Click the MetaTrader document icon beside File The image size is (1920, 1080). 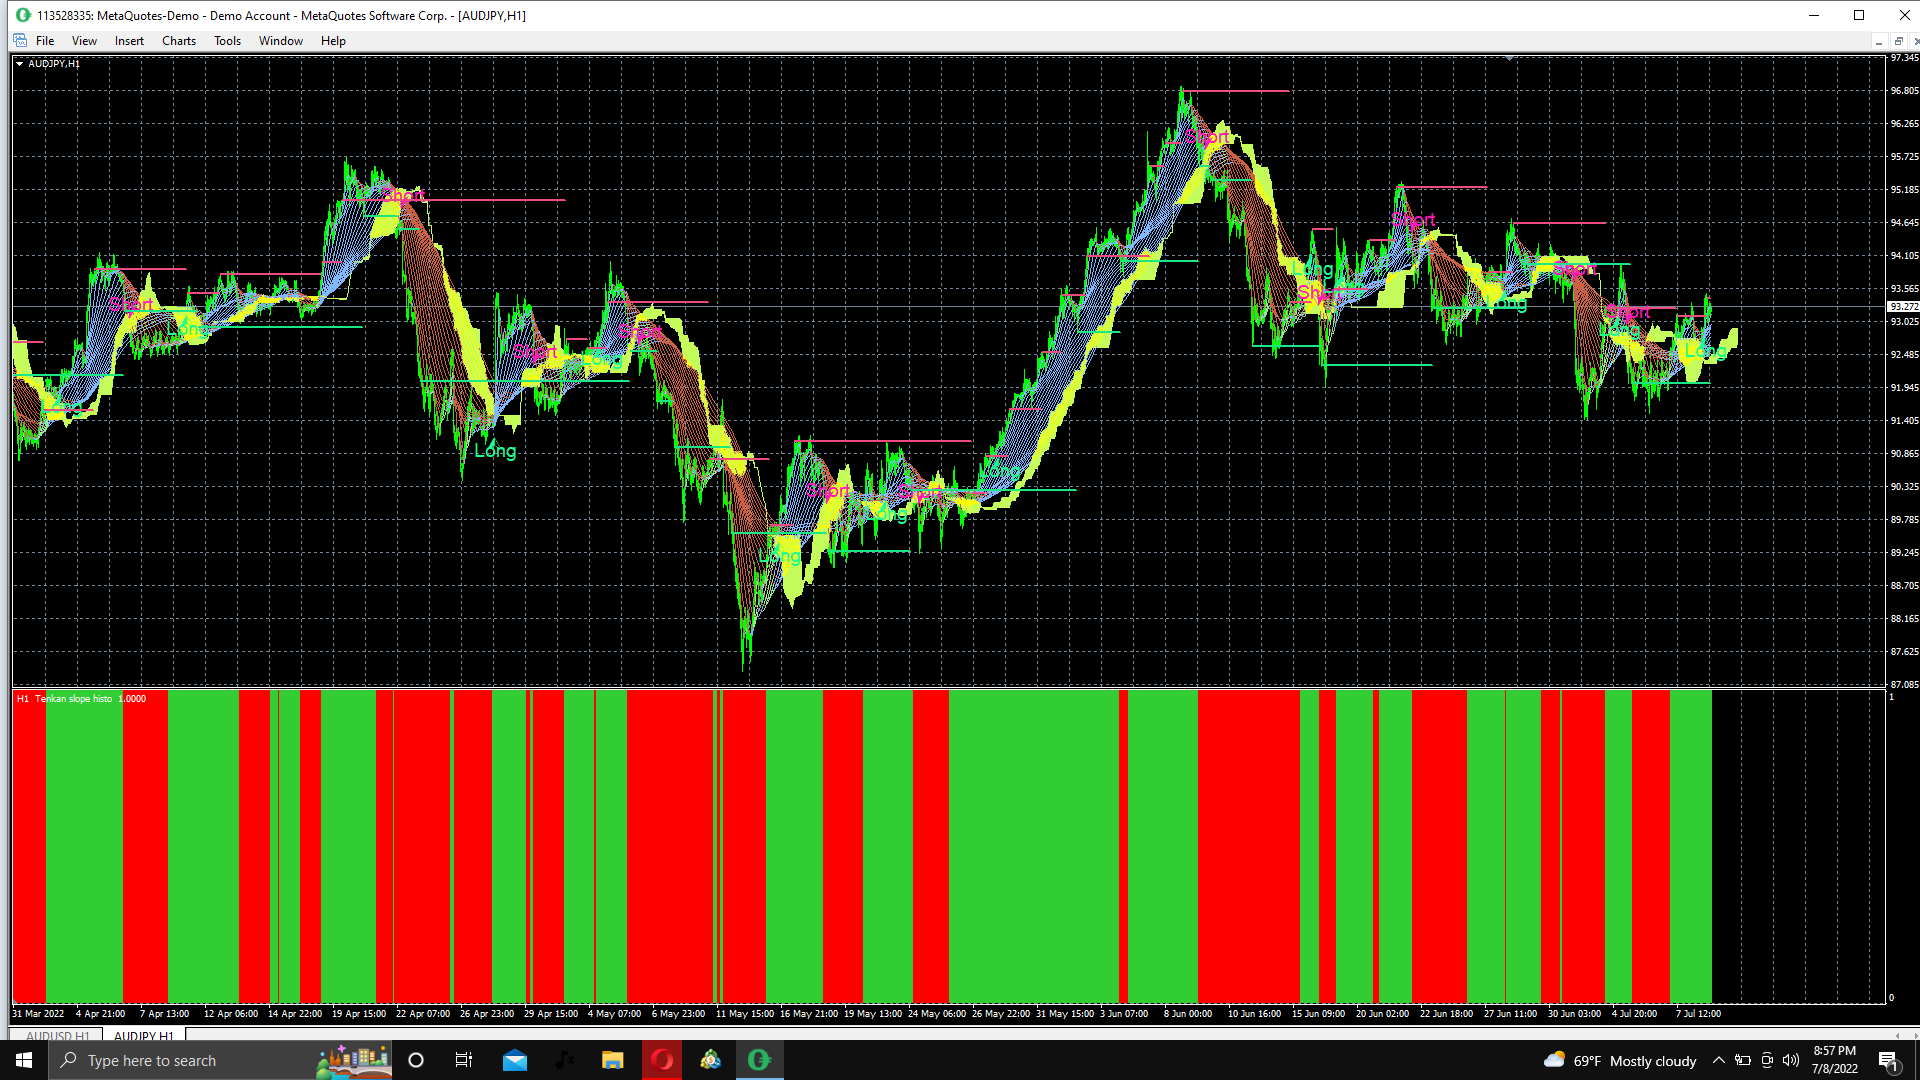pos(20,41)
